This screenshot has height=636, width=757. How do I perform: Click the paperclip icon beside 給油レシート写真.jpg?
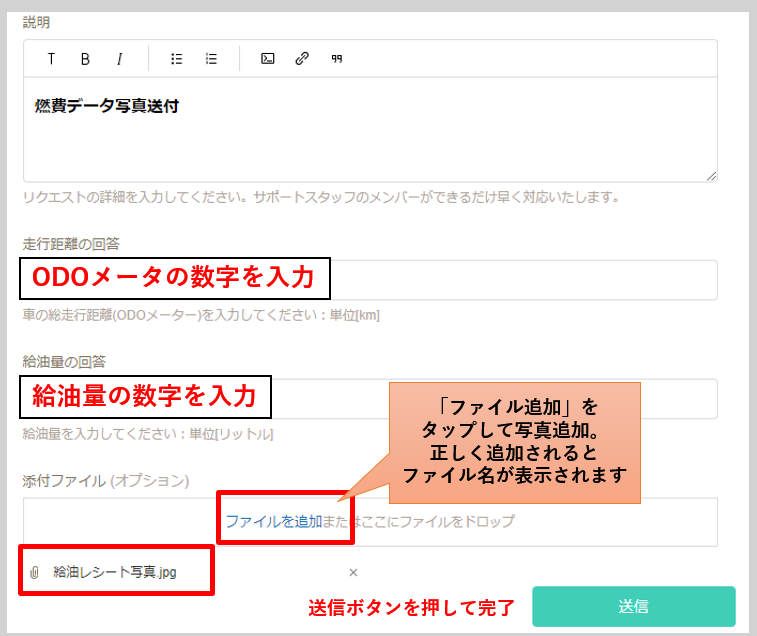tap(34, 572)
